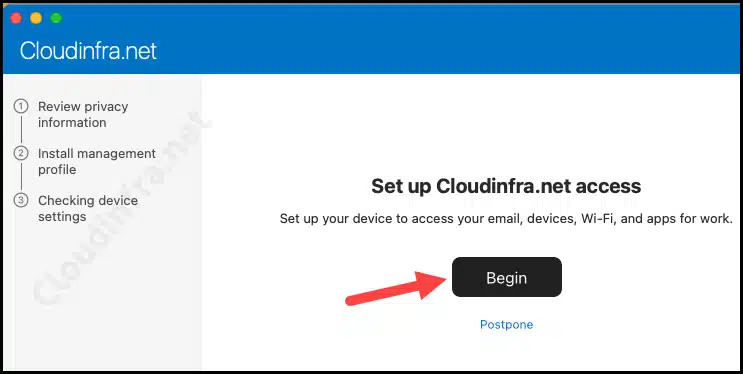Viewport: 743px width, 374px height.
Task: Click the black Begin button
Action: [x=507, y=277]
